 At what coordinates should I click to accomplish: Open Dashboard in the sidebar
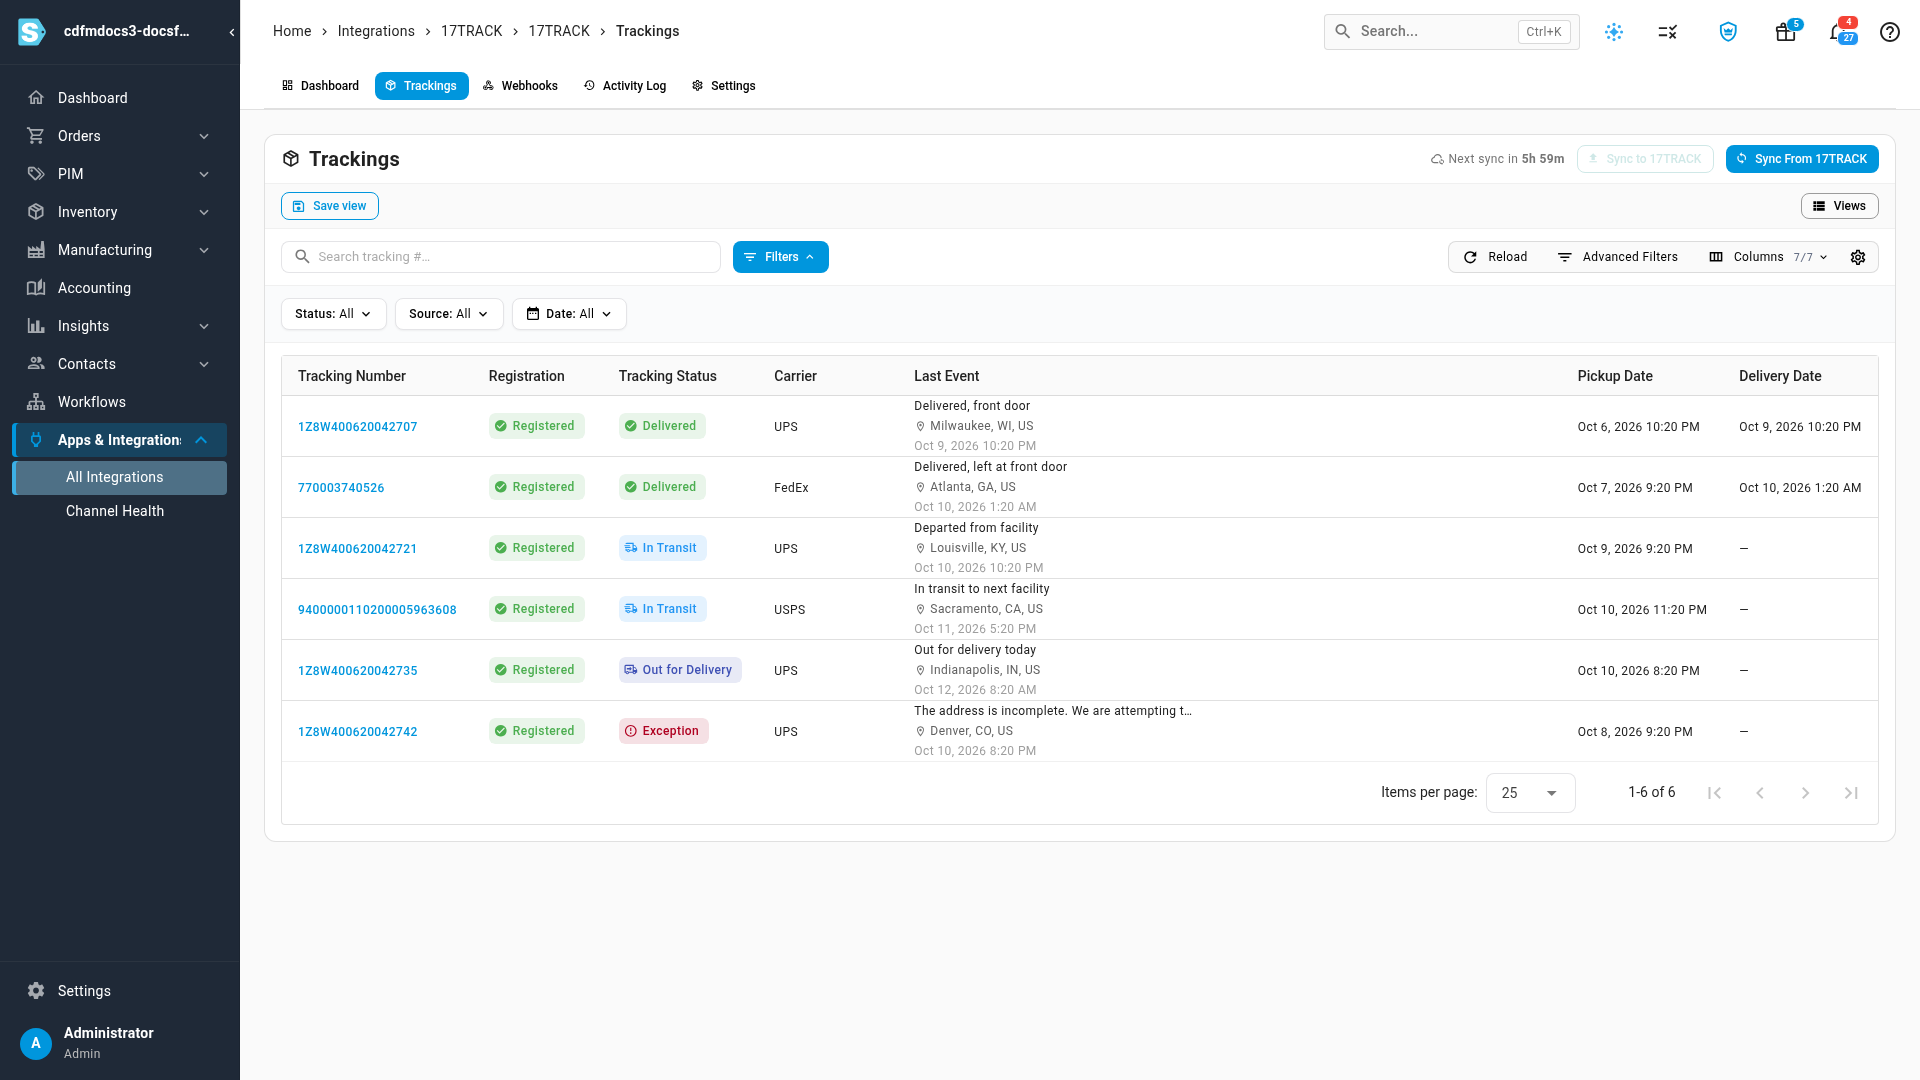(120, 98)
